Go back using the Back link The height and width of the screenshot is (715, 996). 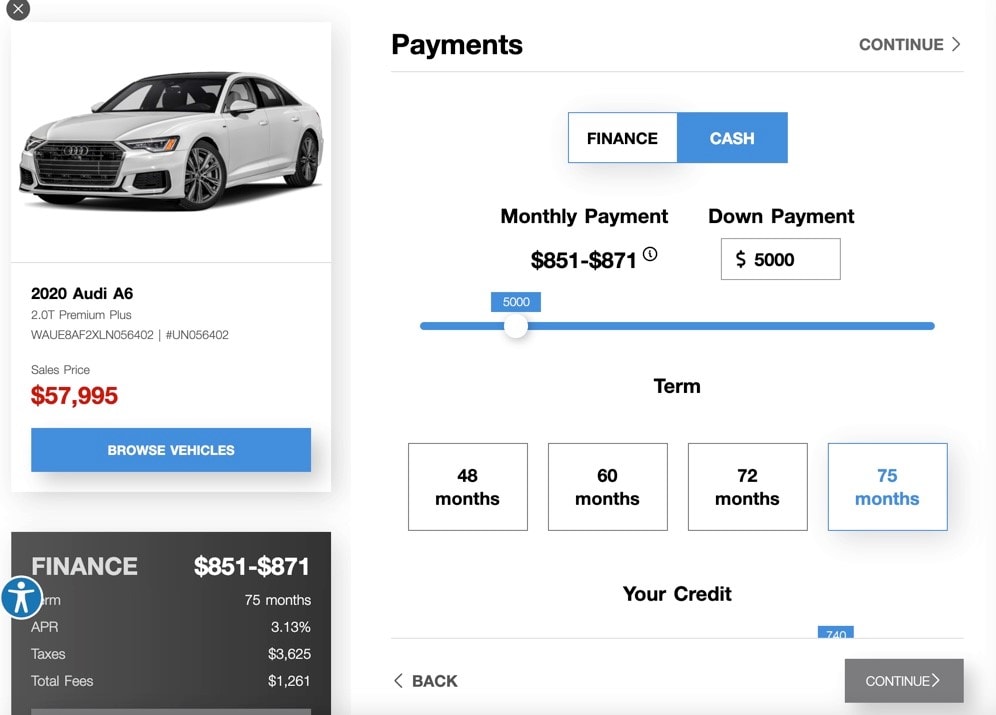point(425,681)
